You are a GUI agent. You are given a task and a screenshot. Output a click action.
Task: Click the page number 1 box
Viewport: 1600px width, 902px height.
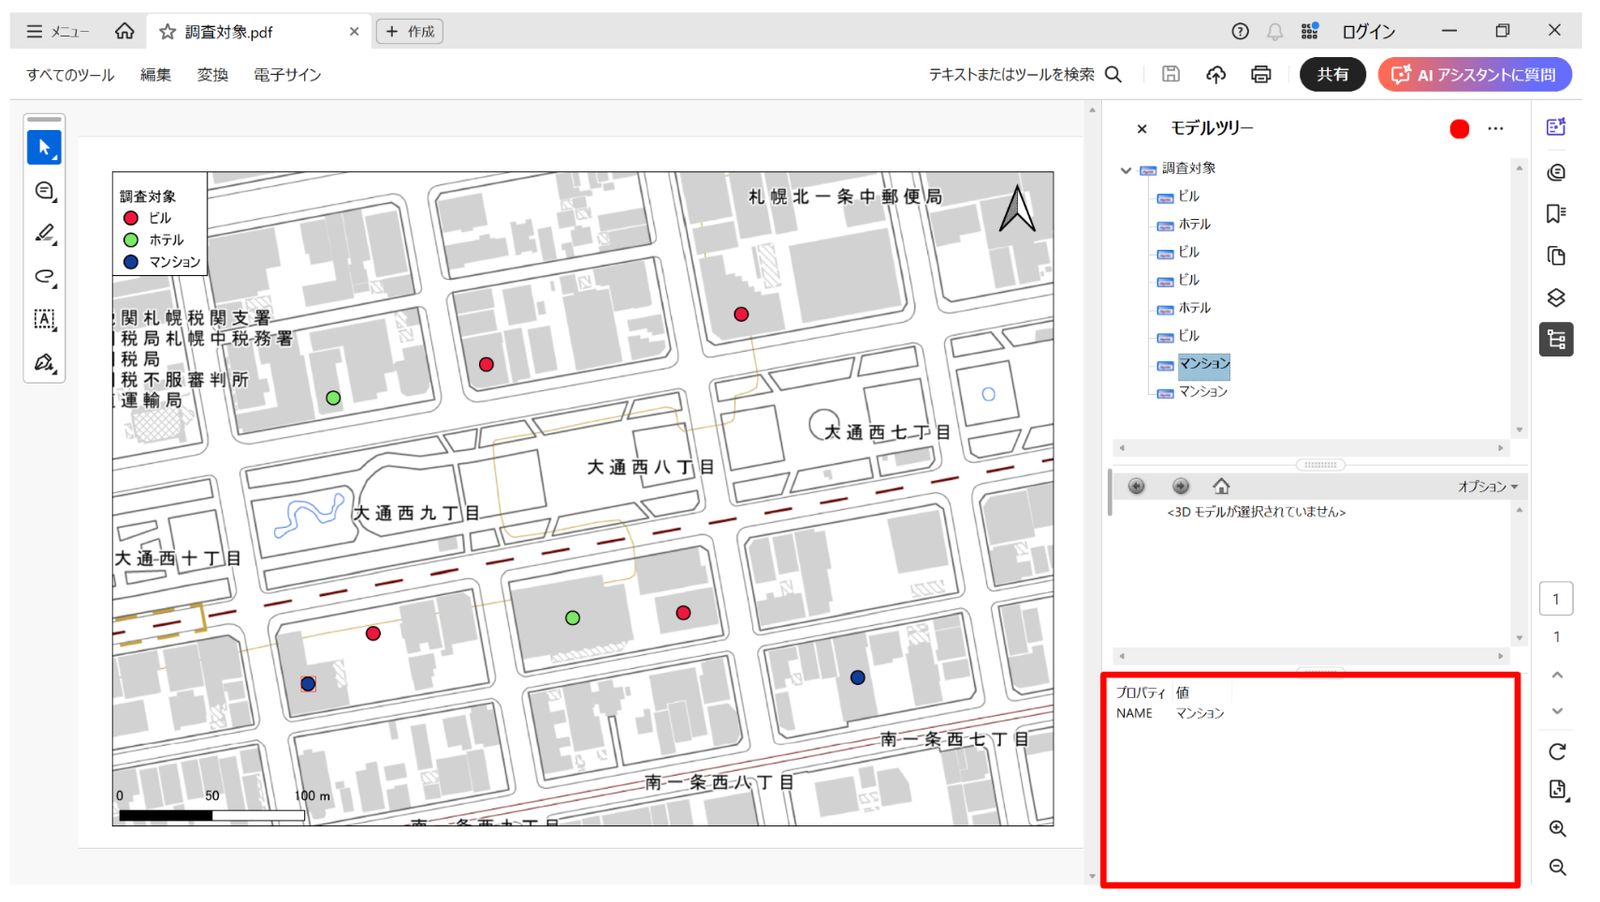point(1556,599)
